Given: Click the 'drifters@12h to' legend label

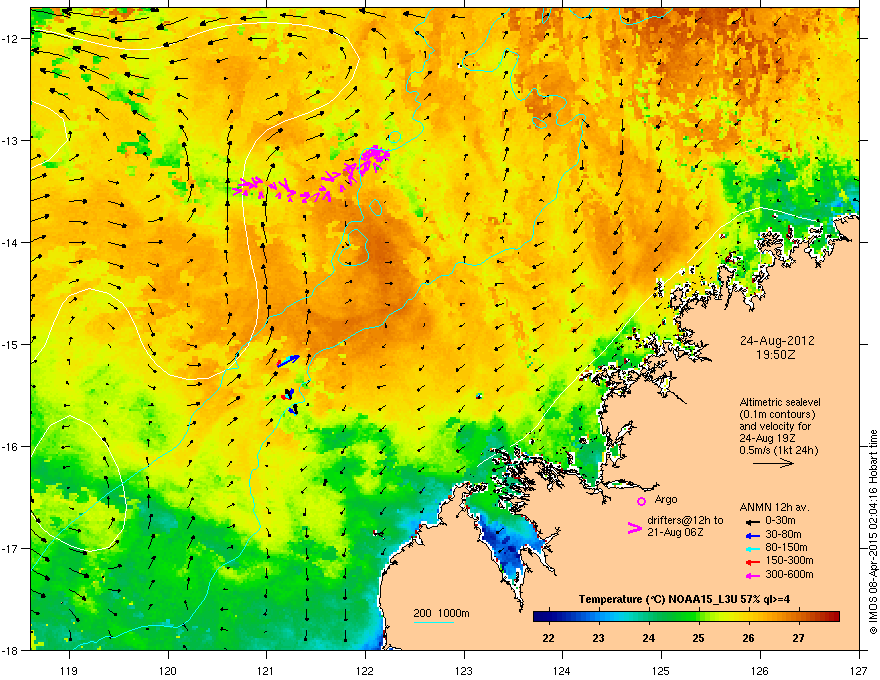Looking at the screenshot, I should click(685, 521).
